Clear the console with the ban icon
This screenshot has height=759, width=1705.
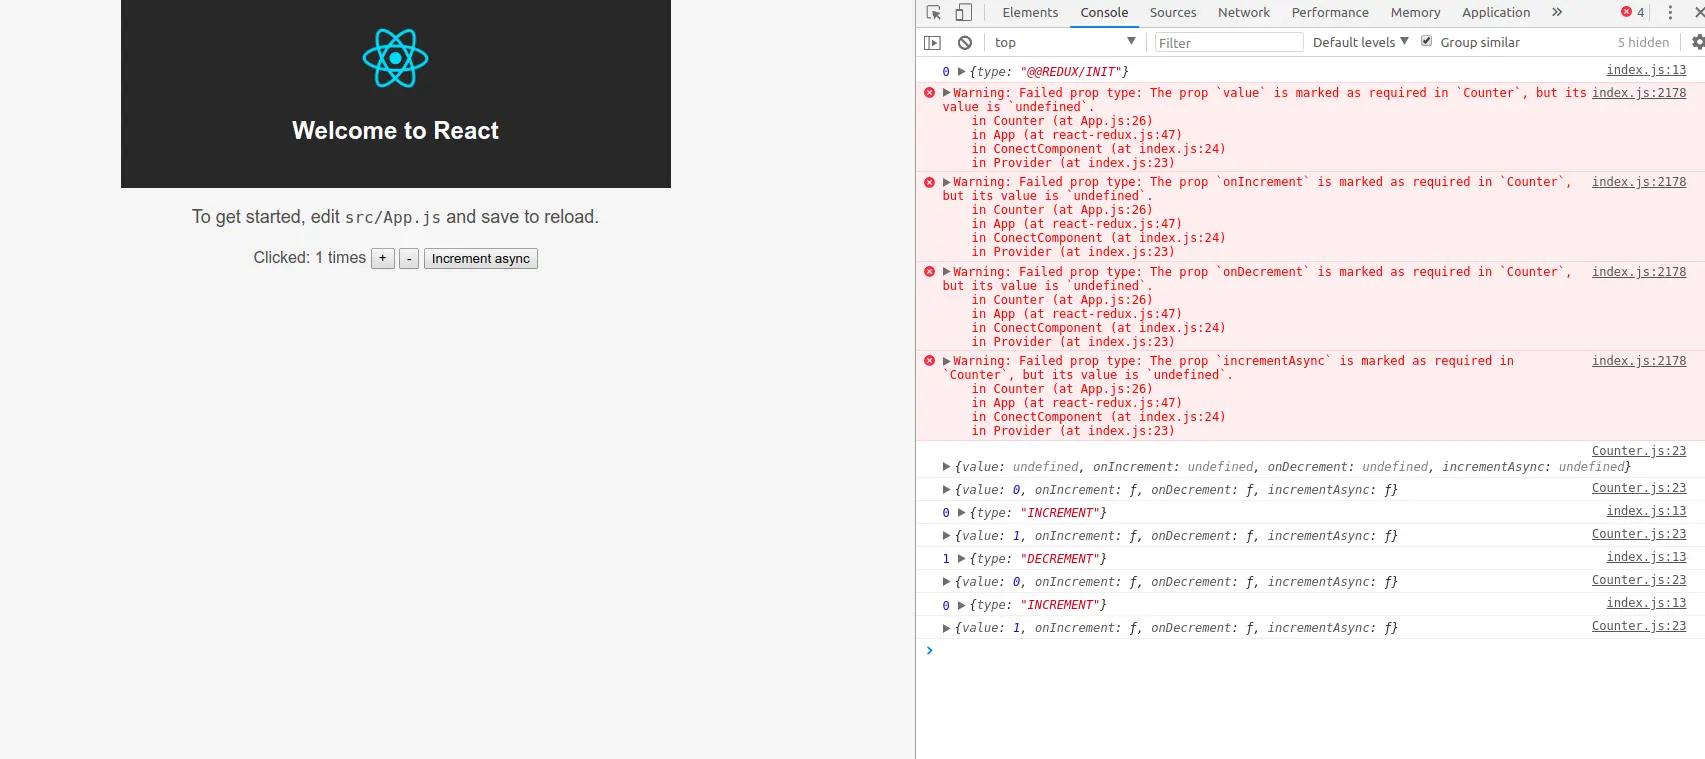pyautogui.click(x=965, y=43)
